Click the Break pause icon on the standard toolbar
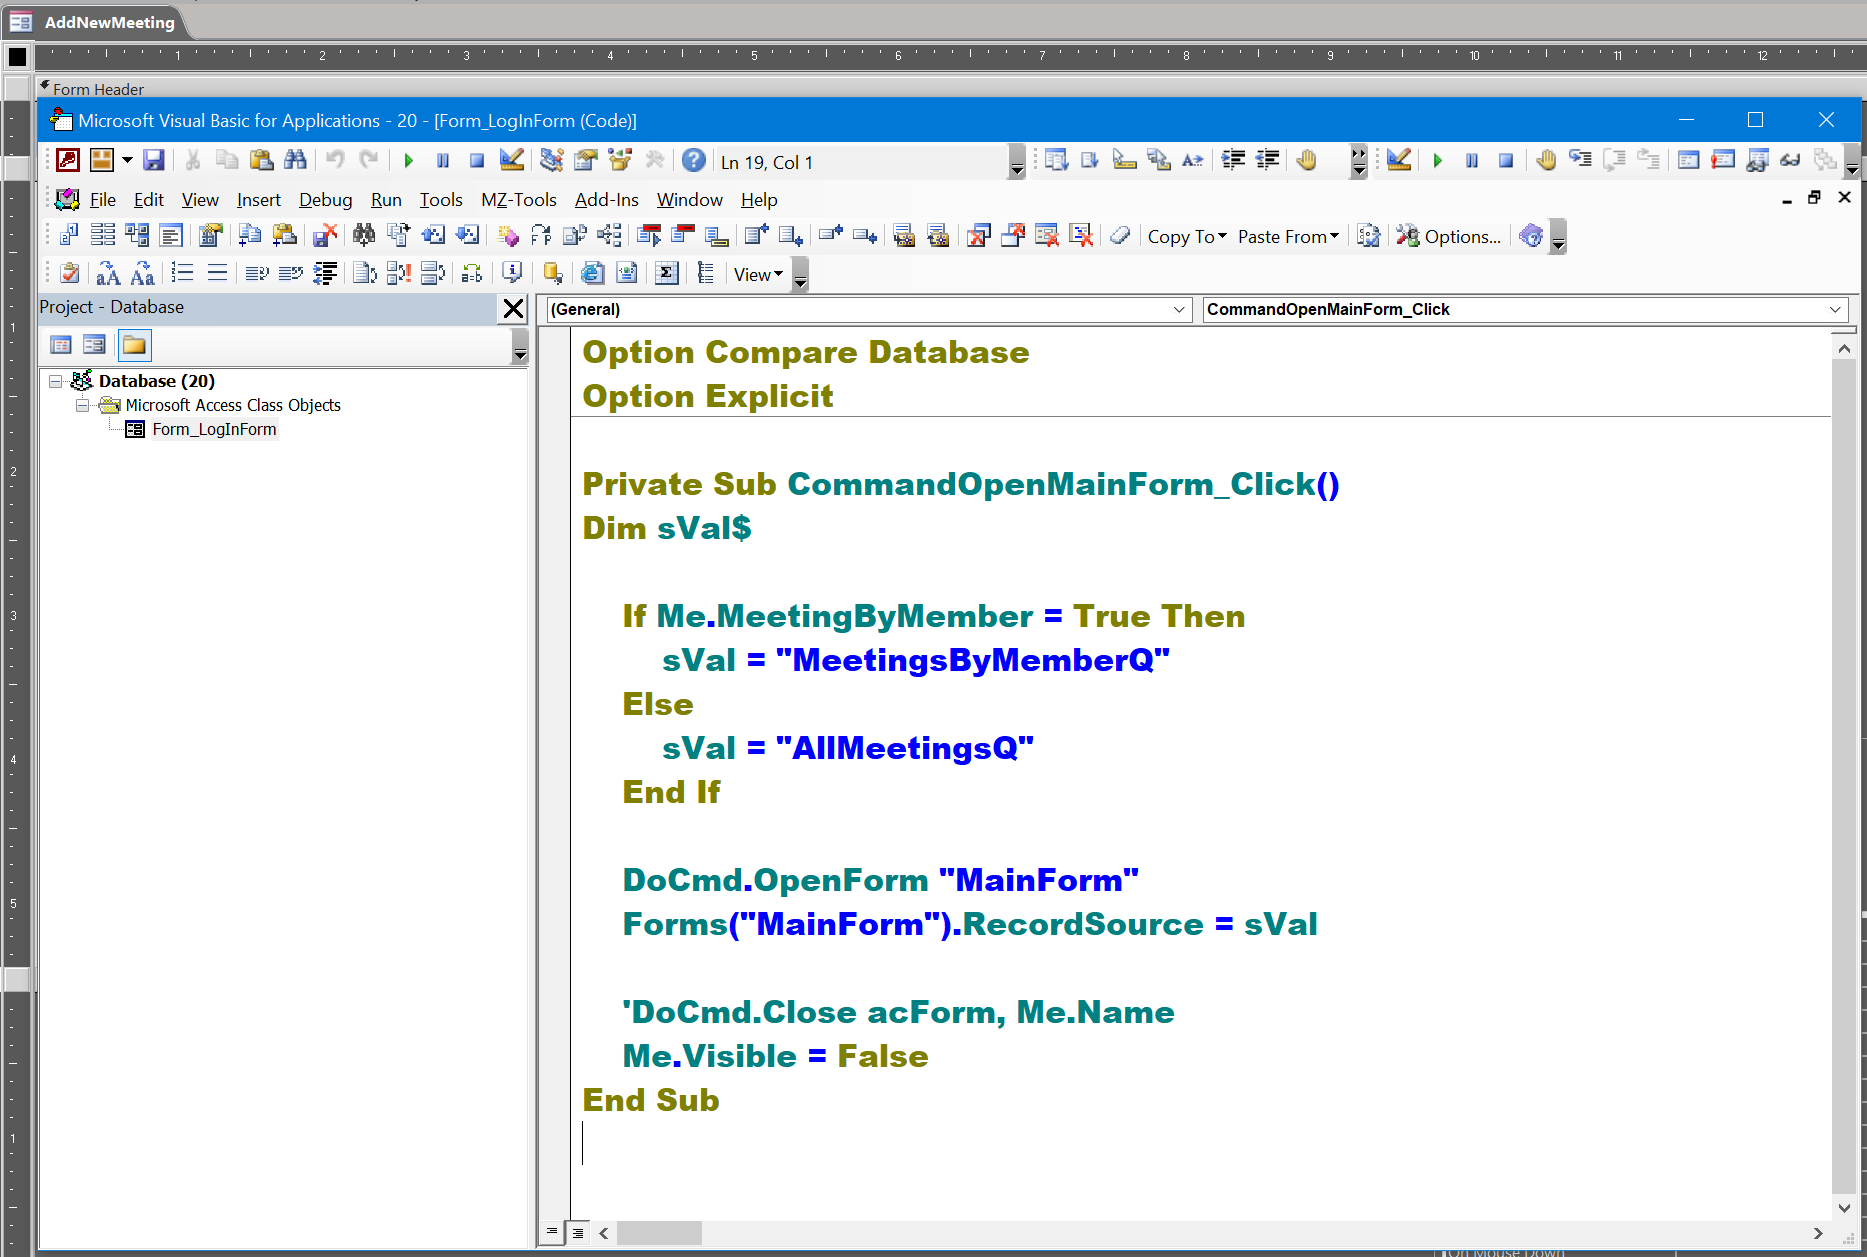This screenshot has width=1867, height=1257. 443,160
